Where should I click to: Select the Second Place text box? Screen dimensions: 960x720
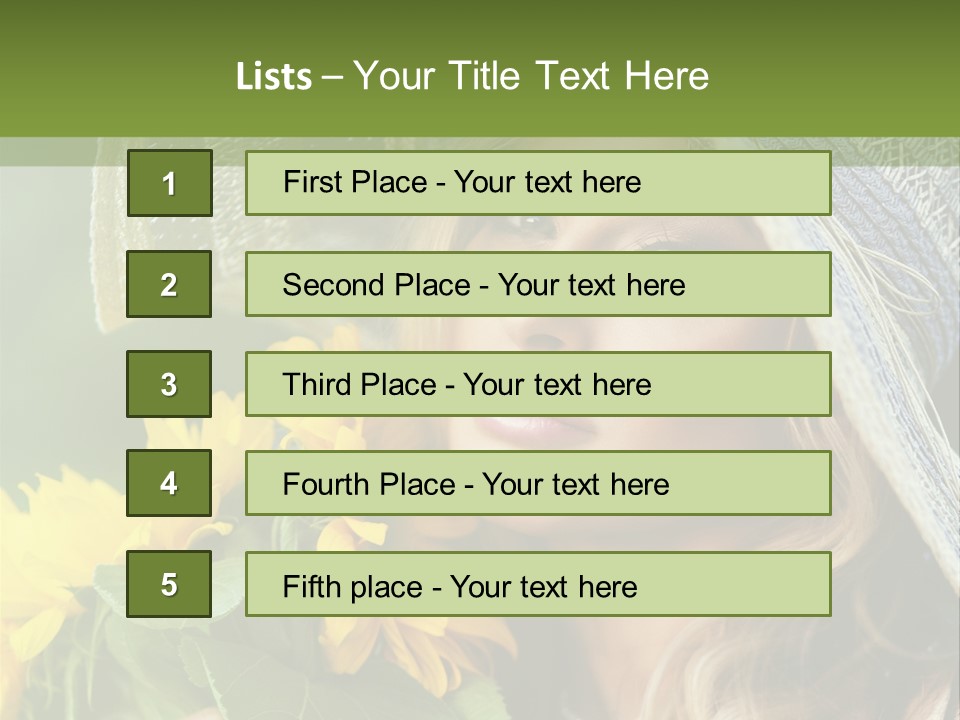pyautogui.click(x=538, y=284)
